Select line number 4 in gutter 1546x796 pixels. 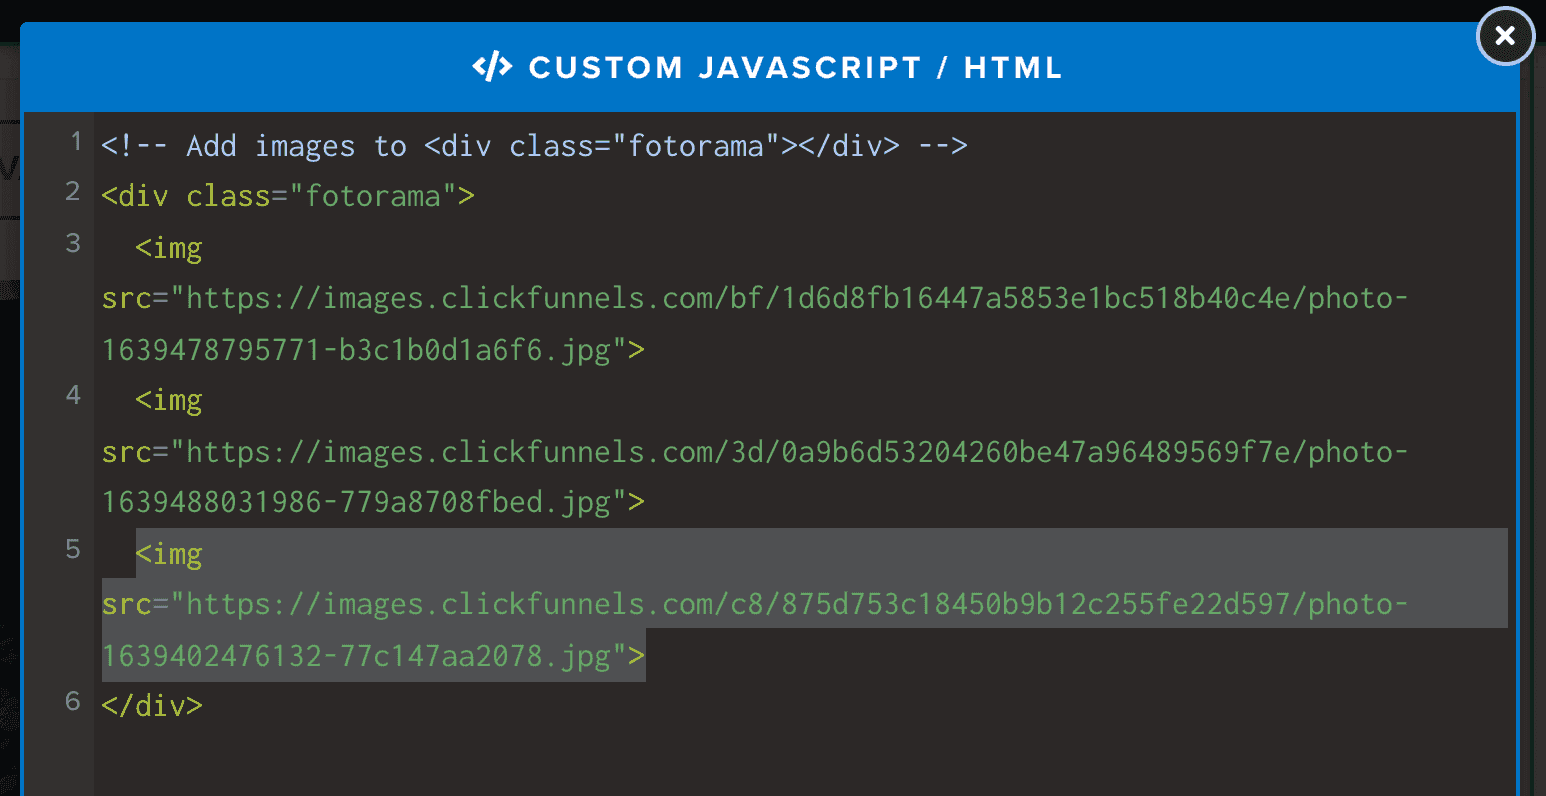pos(73,395)
